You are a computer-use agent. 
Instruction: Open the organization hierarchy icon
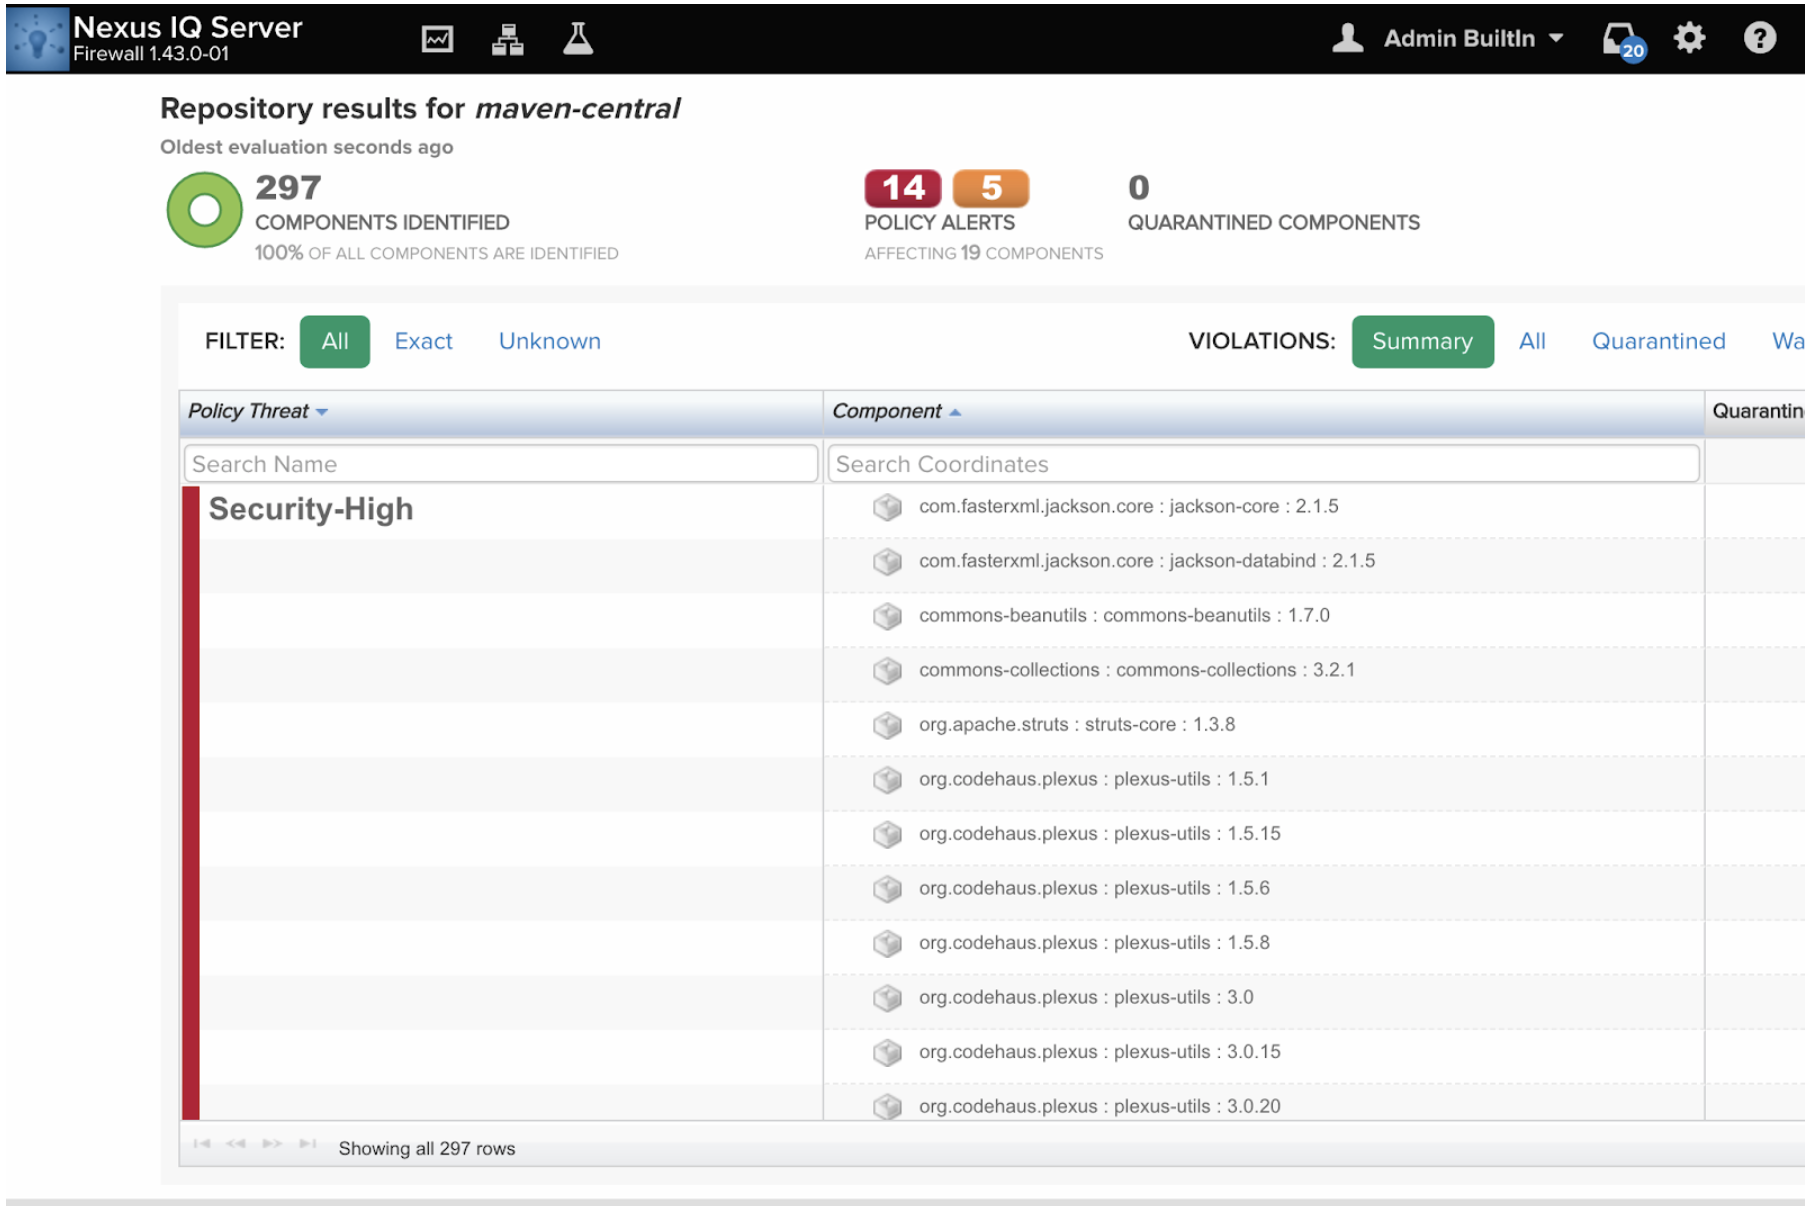tap(508, 39)
